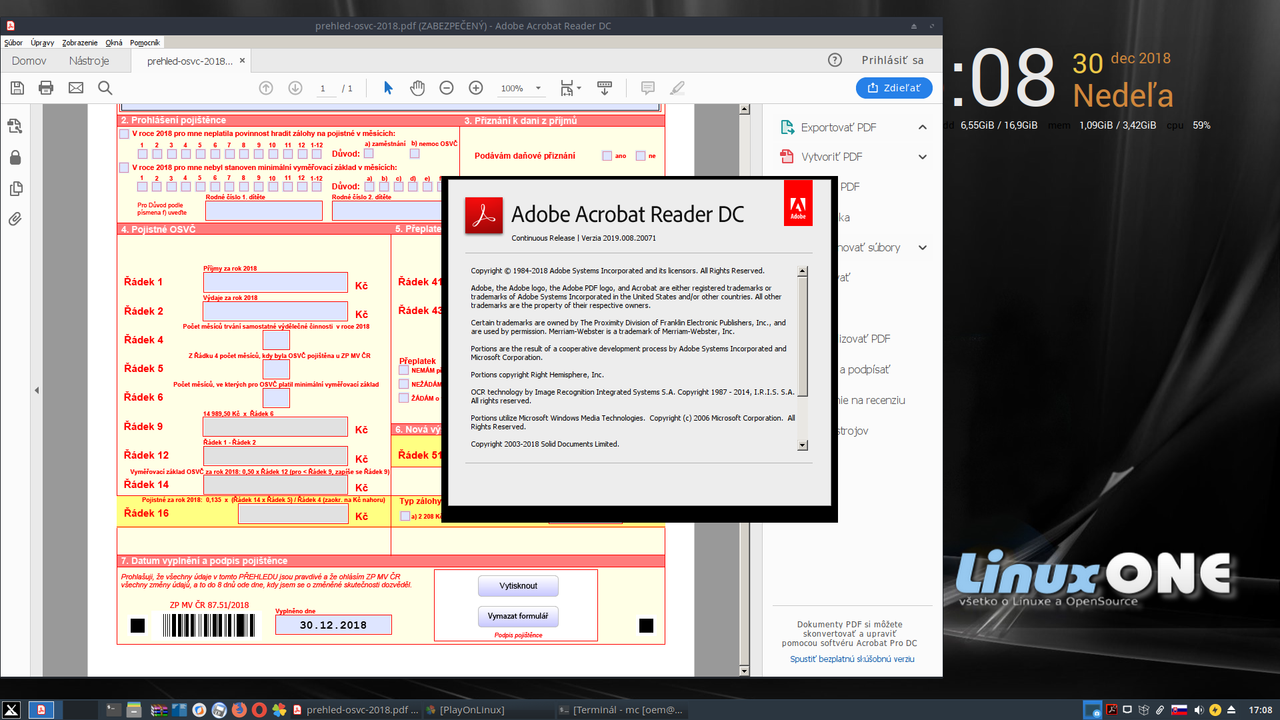Open the Zobrazenie menu
The image size is (1280, 720).
pos(79,43)
